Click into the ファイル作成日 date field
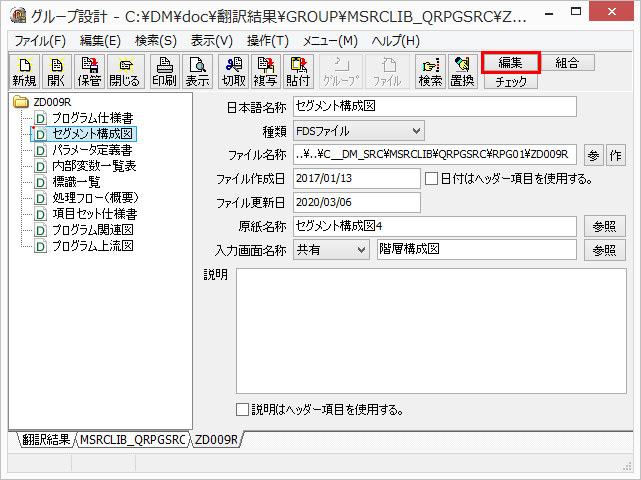This screenshot has height=480, width=641. click(357, 178)
